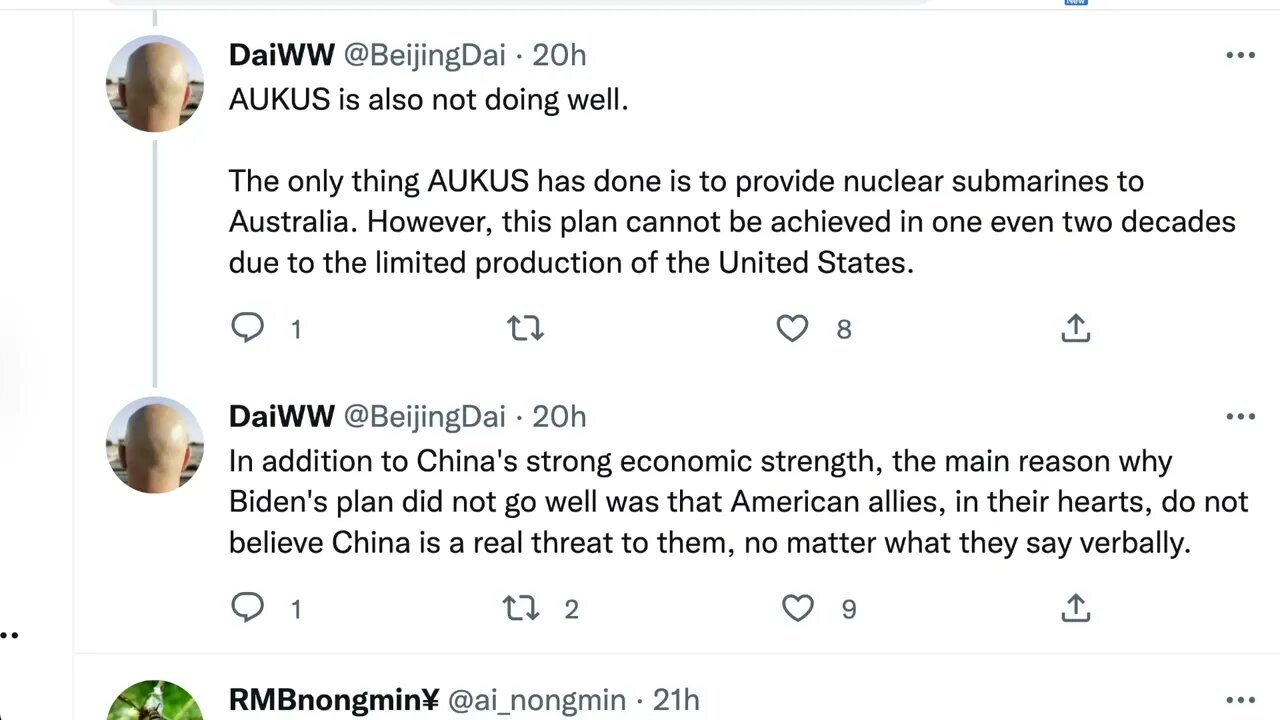
Task: Like the tweet about American allies
Action: (x=797, y=608)
